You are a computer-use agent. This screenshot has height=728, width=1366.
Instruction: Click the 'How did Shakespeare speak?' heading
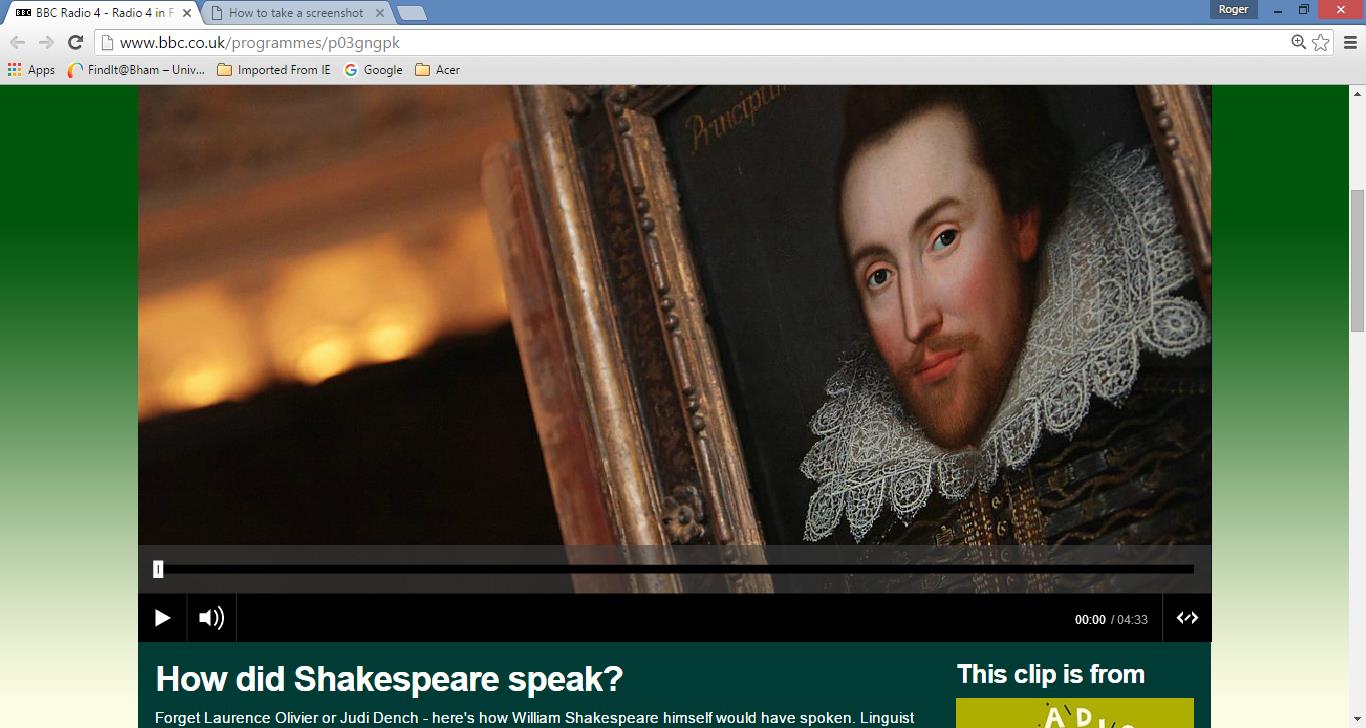tap(389, 679)
